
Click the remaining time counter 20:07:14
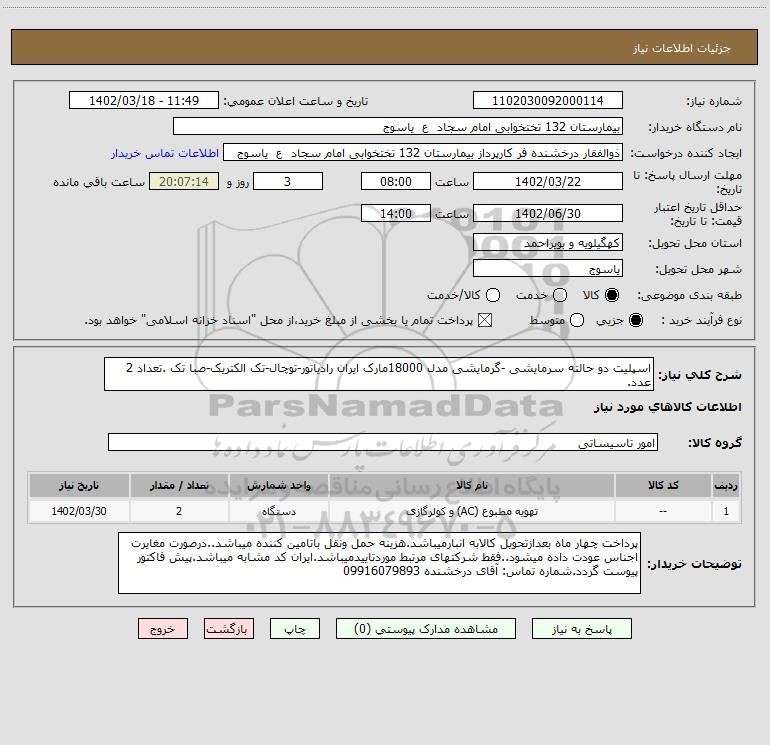184,181
